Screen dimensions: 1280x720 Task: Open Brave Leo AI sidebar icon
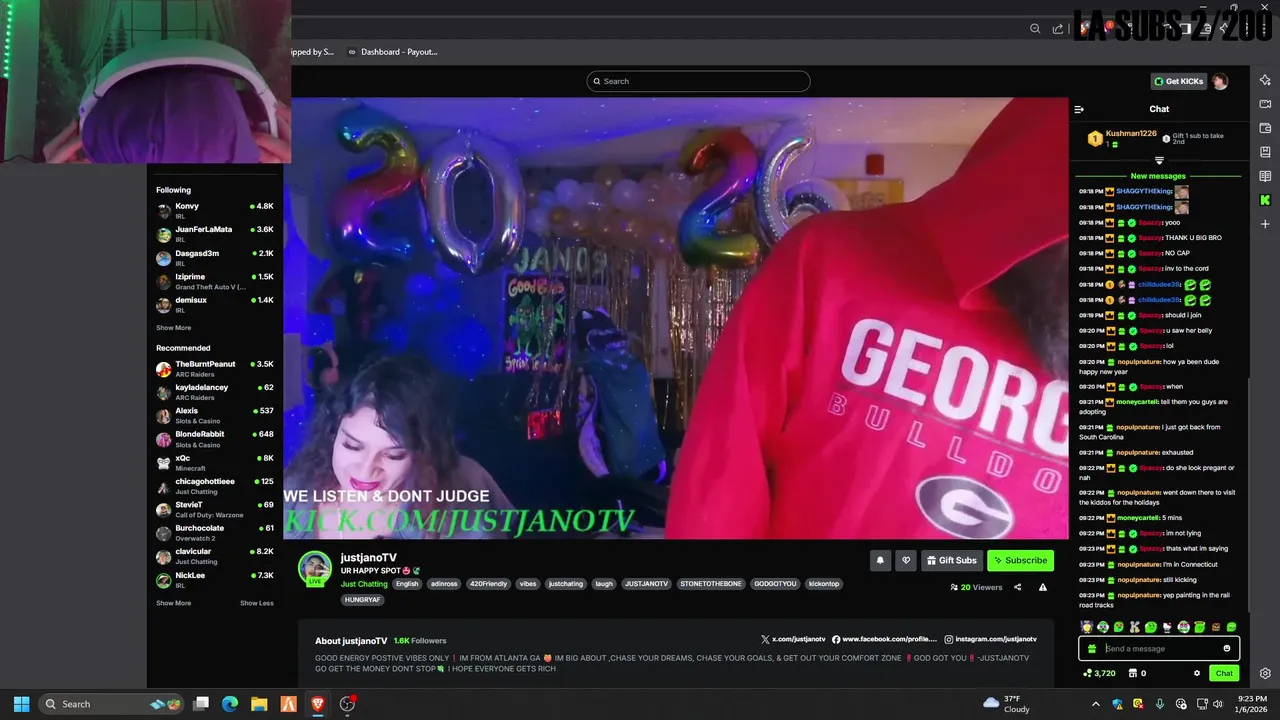click(x=1265, y=80)
